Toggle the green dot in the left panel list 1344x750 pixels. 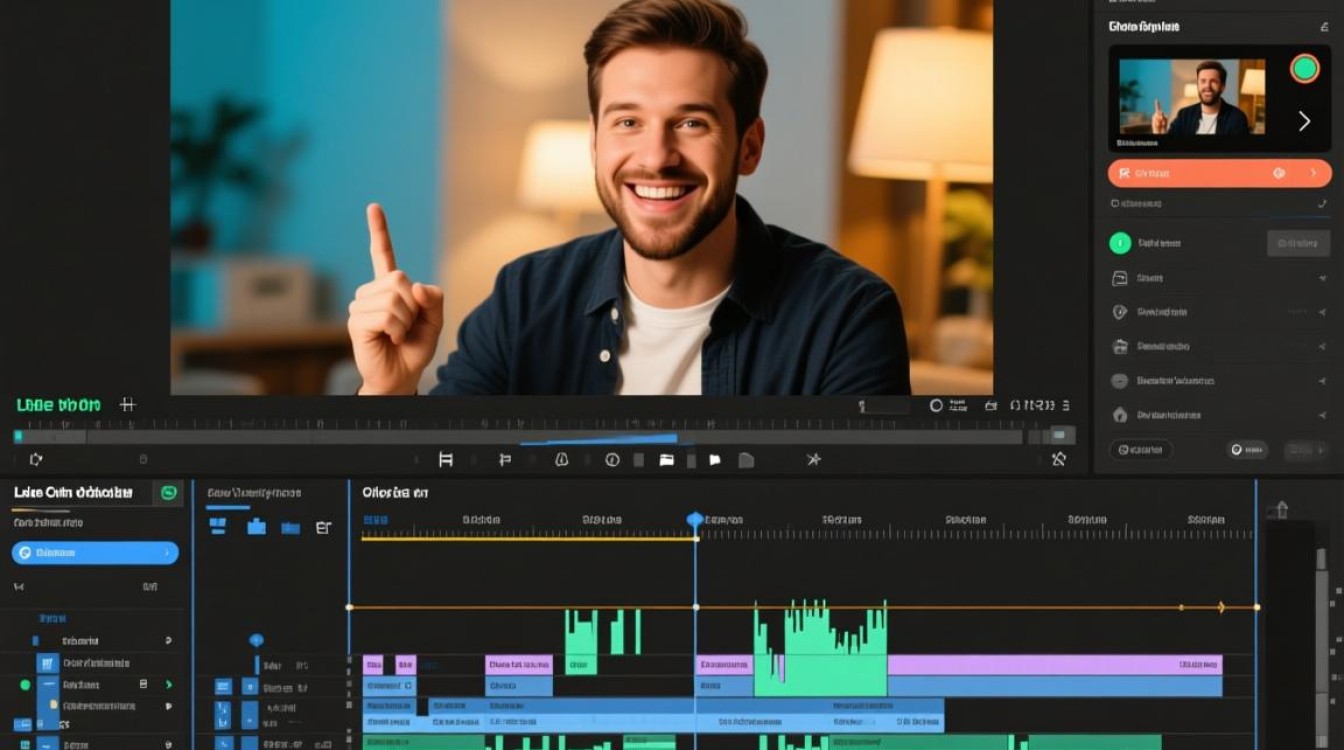pyautogui.click(x=25, y=685)
